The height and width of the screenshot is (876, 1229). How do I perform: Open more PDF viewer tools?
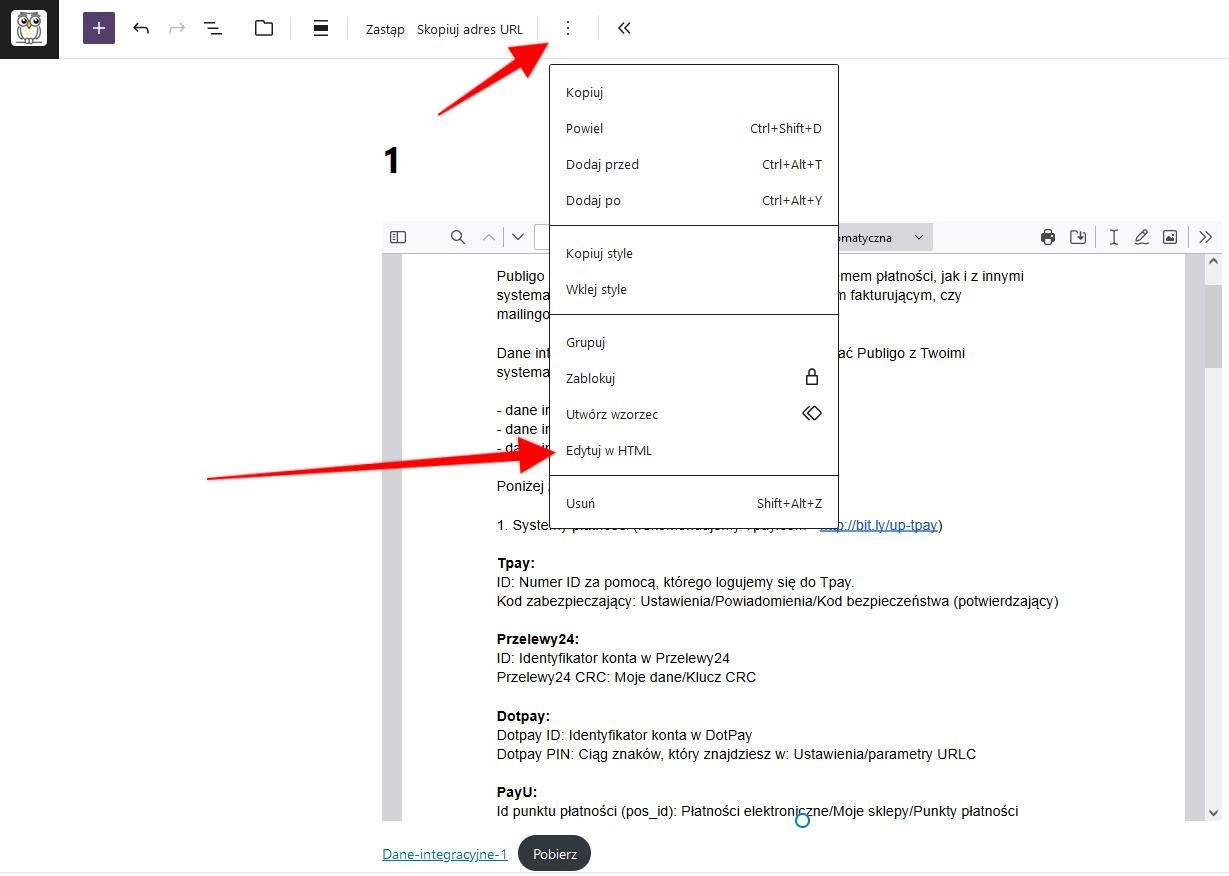[x=1205, y=237]
